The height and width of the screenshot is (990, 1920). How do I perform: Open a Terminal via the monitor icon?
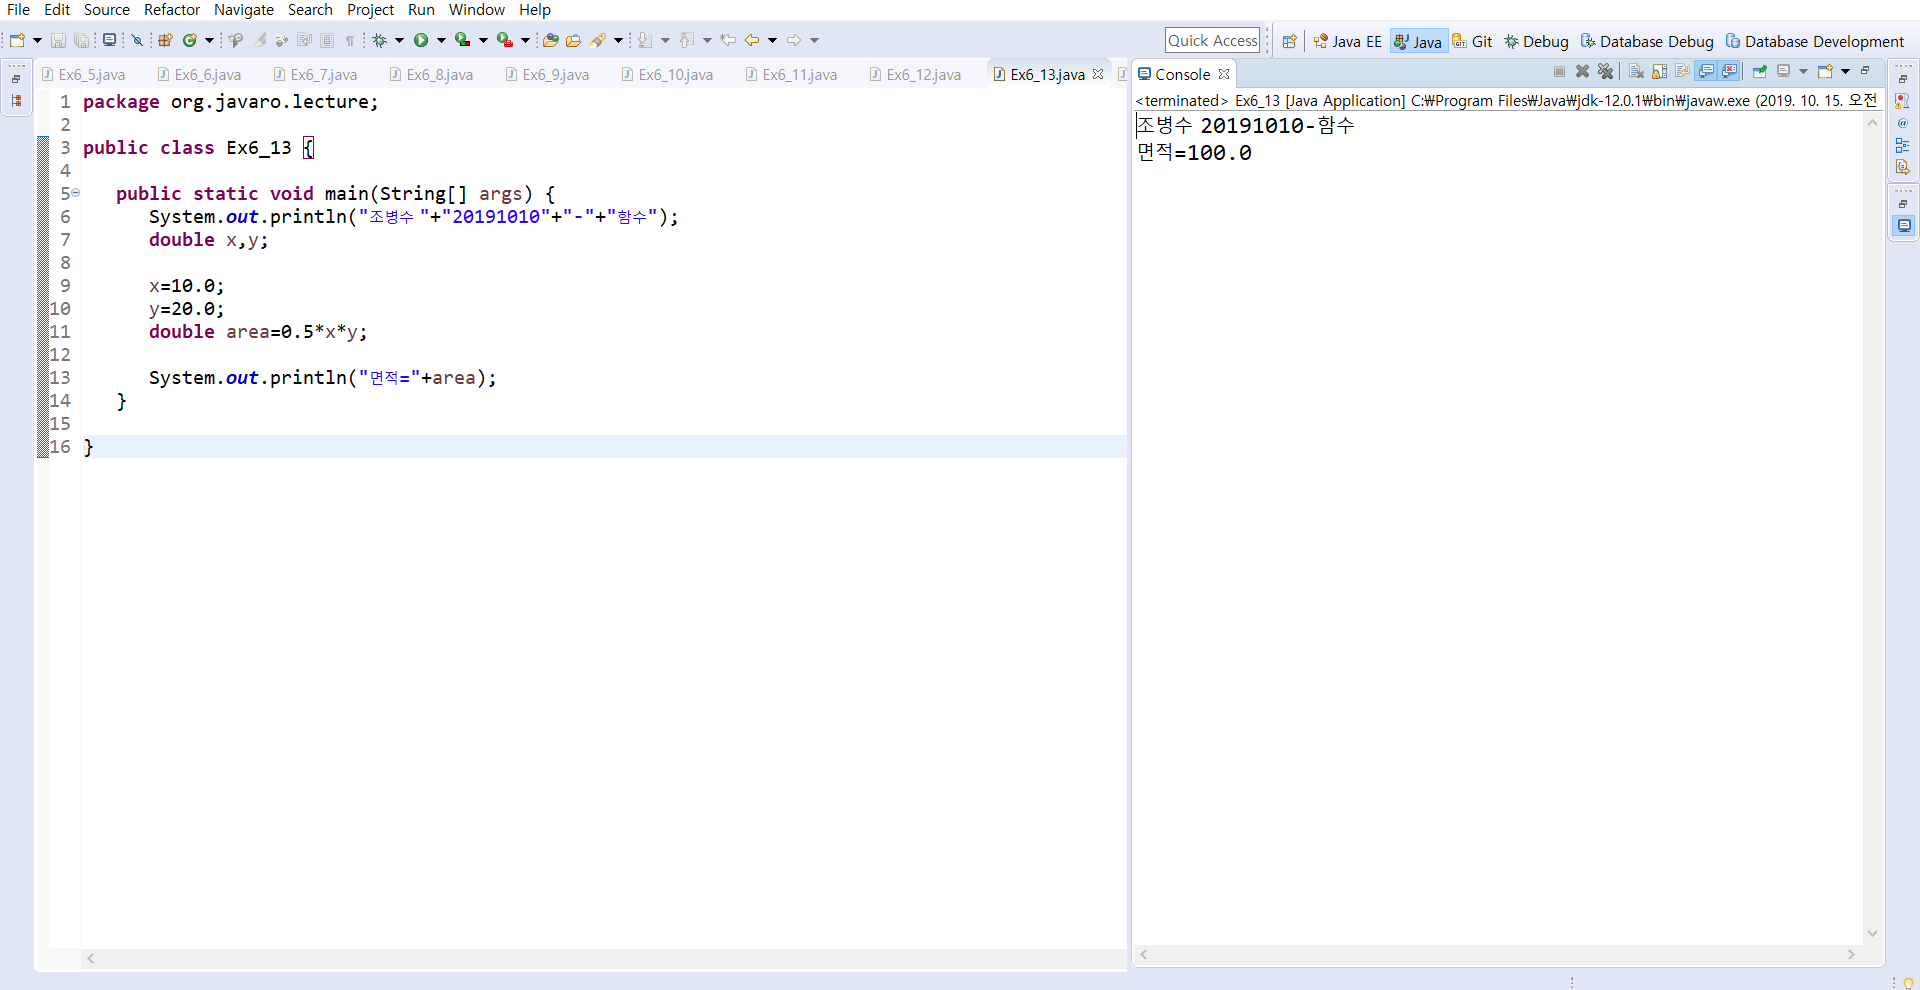[x=109, y=41]
